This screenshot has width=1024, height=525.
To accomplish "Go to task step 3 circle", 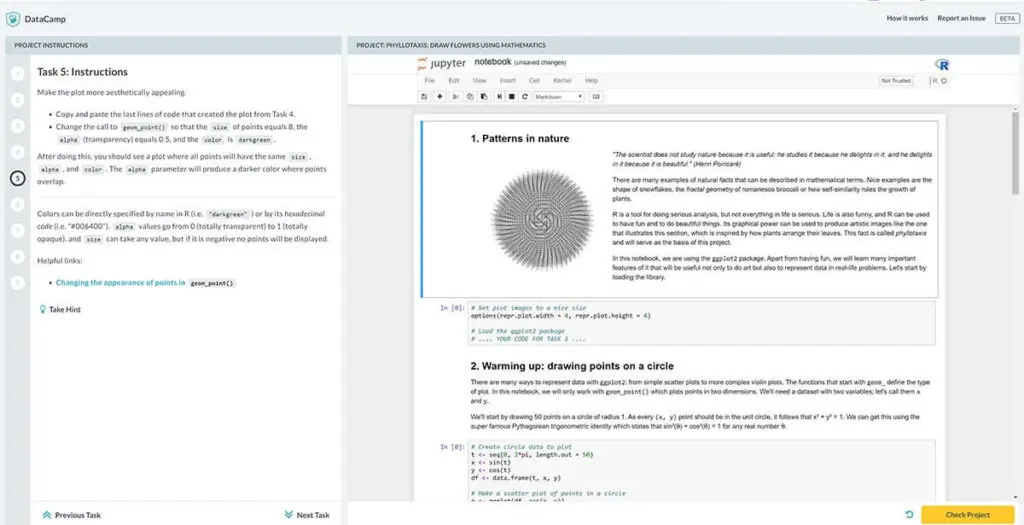I will (x=18, y=125).
